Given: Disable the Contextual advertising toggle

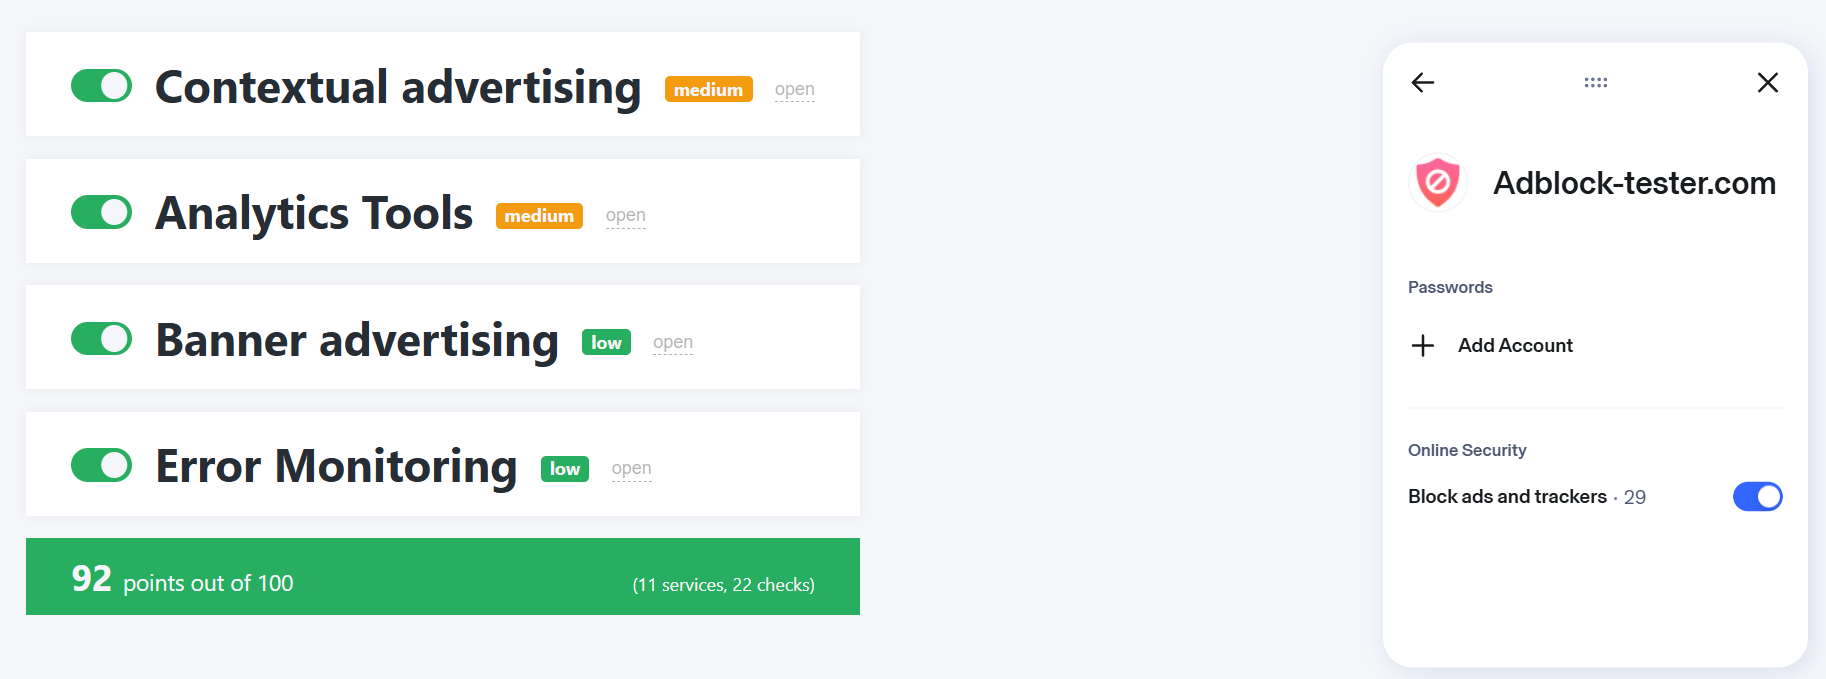Looking at the screenshot, I should [x=101, y=86].
